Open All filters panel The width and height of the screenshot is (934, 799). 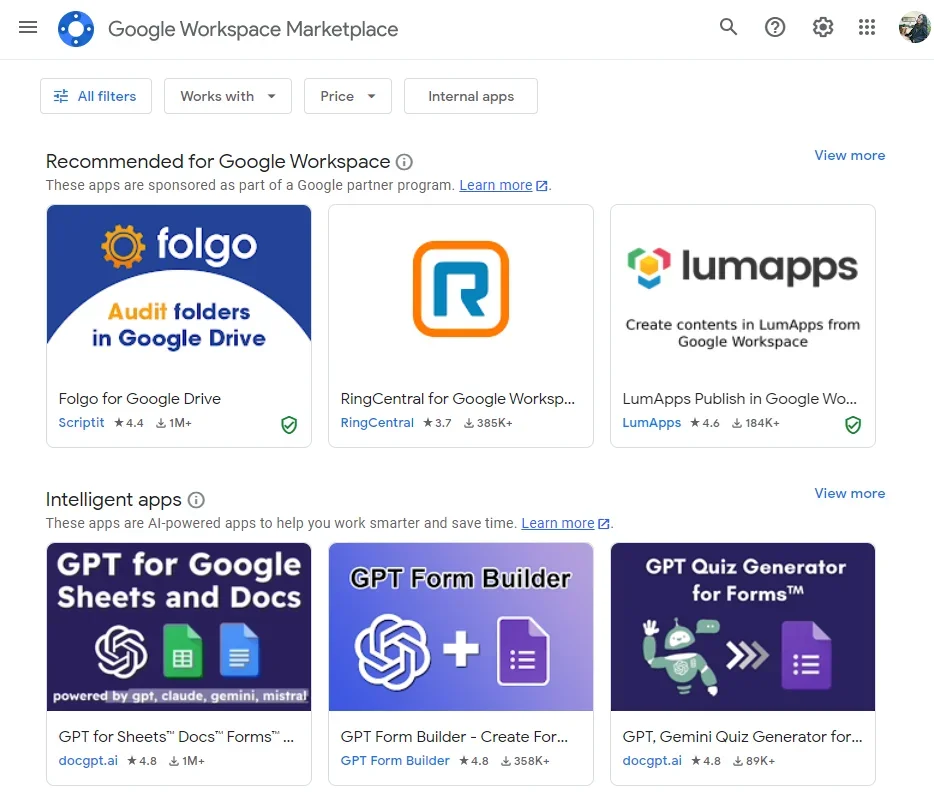96,96
